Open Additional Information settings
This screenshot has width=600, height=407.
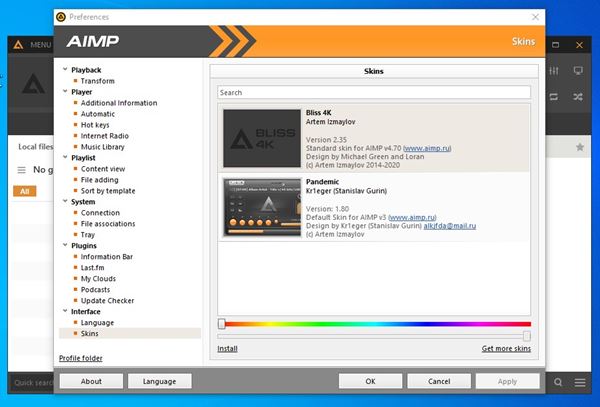[x=119, y=103]
